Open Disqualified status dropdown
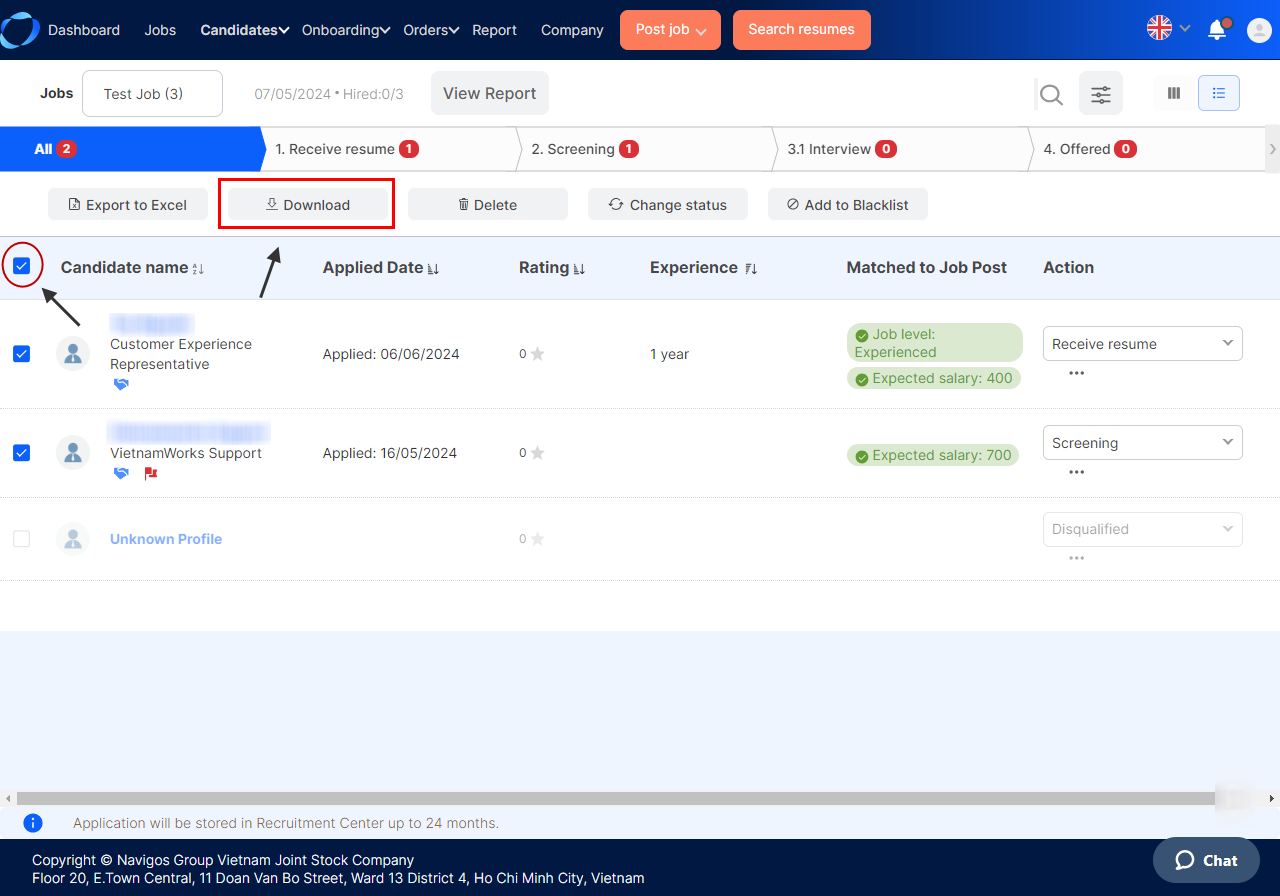Screen dimensions: 1280x896 [1142, 529]
